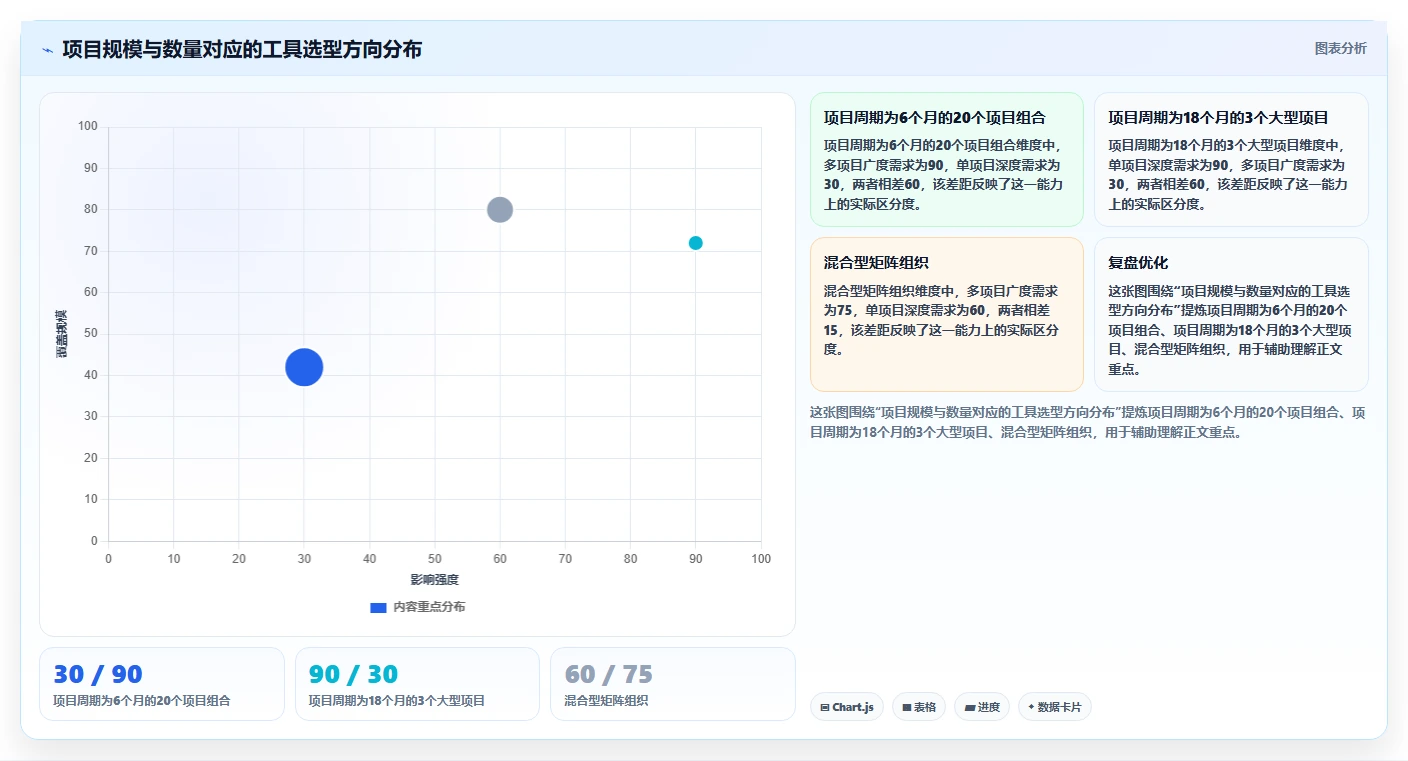Click the 项目周期为18个月的3个大型项目 card heading
The height and width of the screenshot is (761, 1408).
click(x=1218, y=118)
